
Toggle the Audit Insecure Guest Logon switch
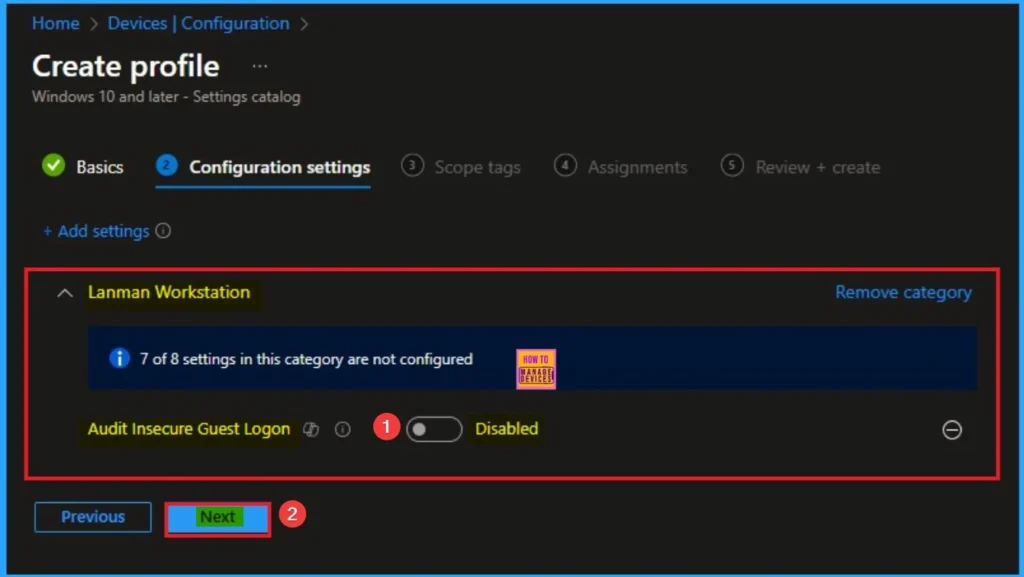click(434, 429)
